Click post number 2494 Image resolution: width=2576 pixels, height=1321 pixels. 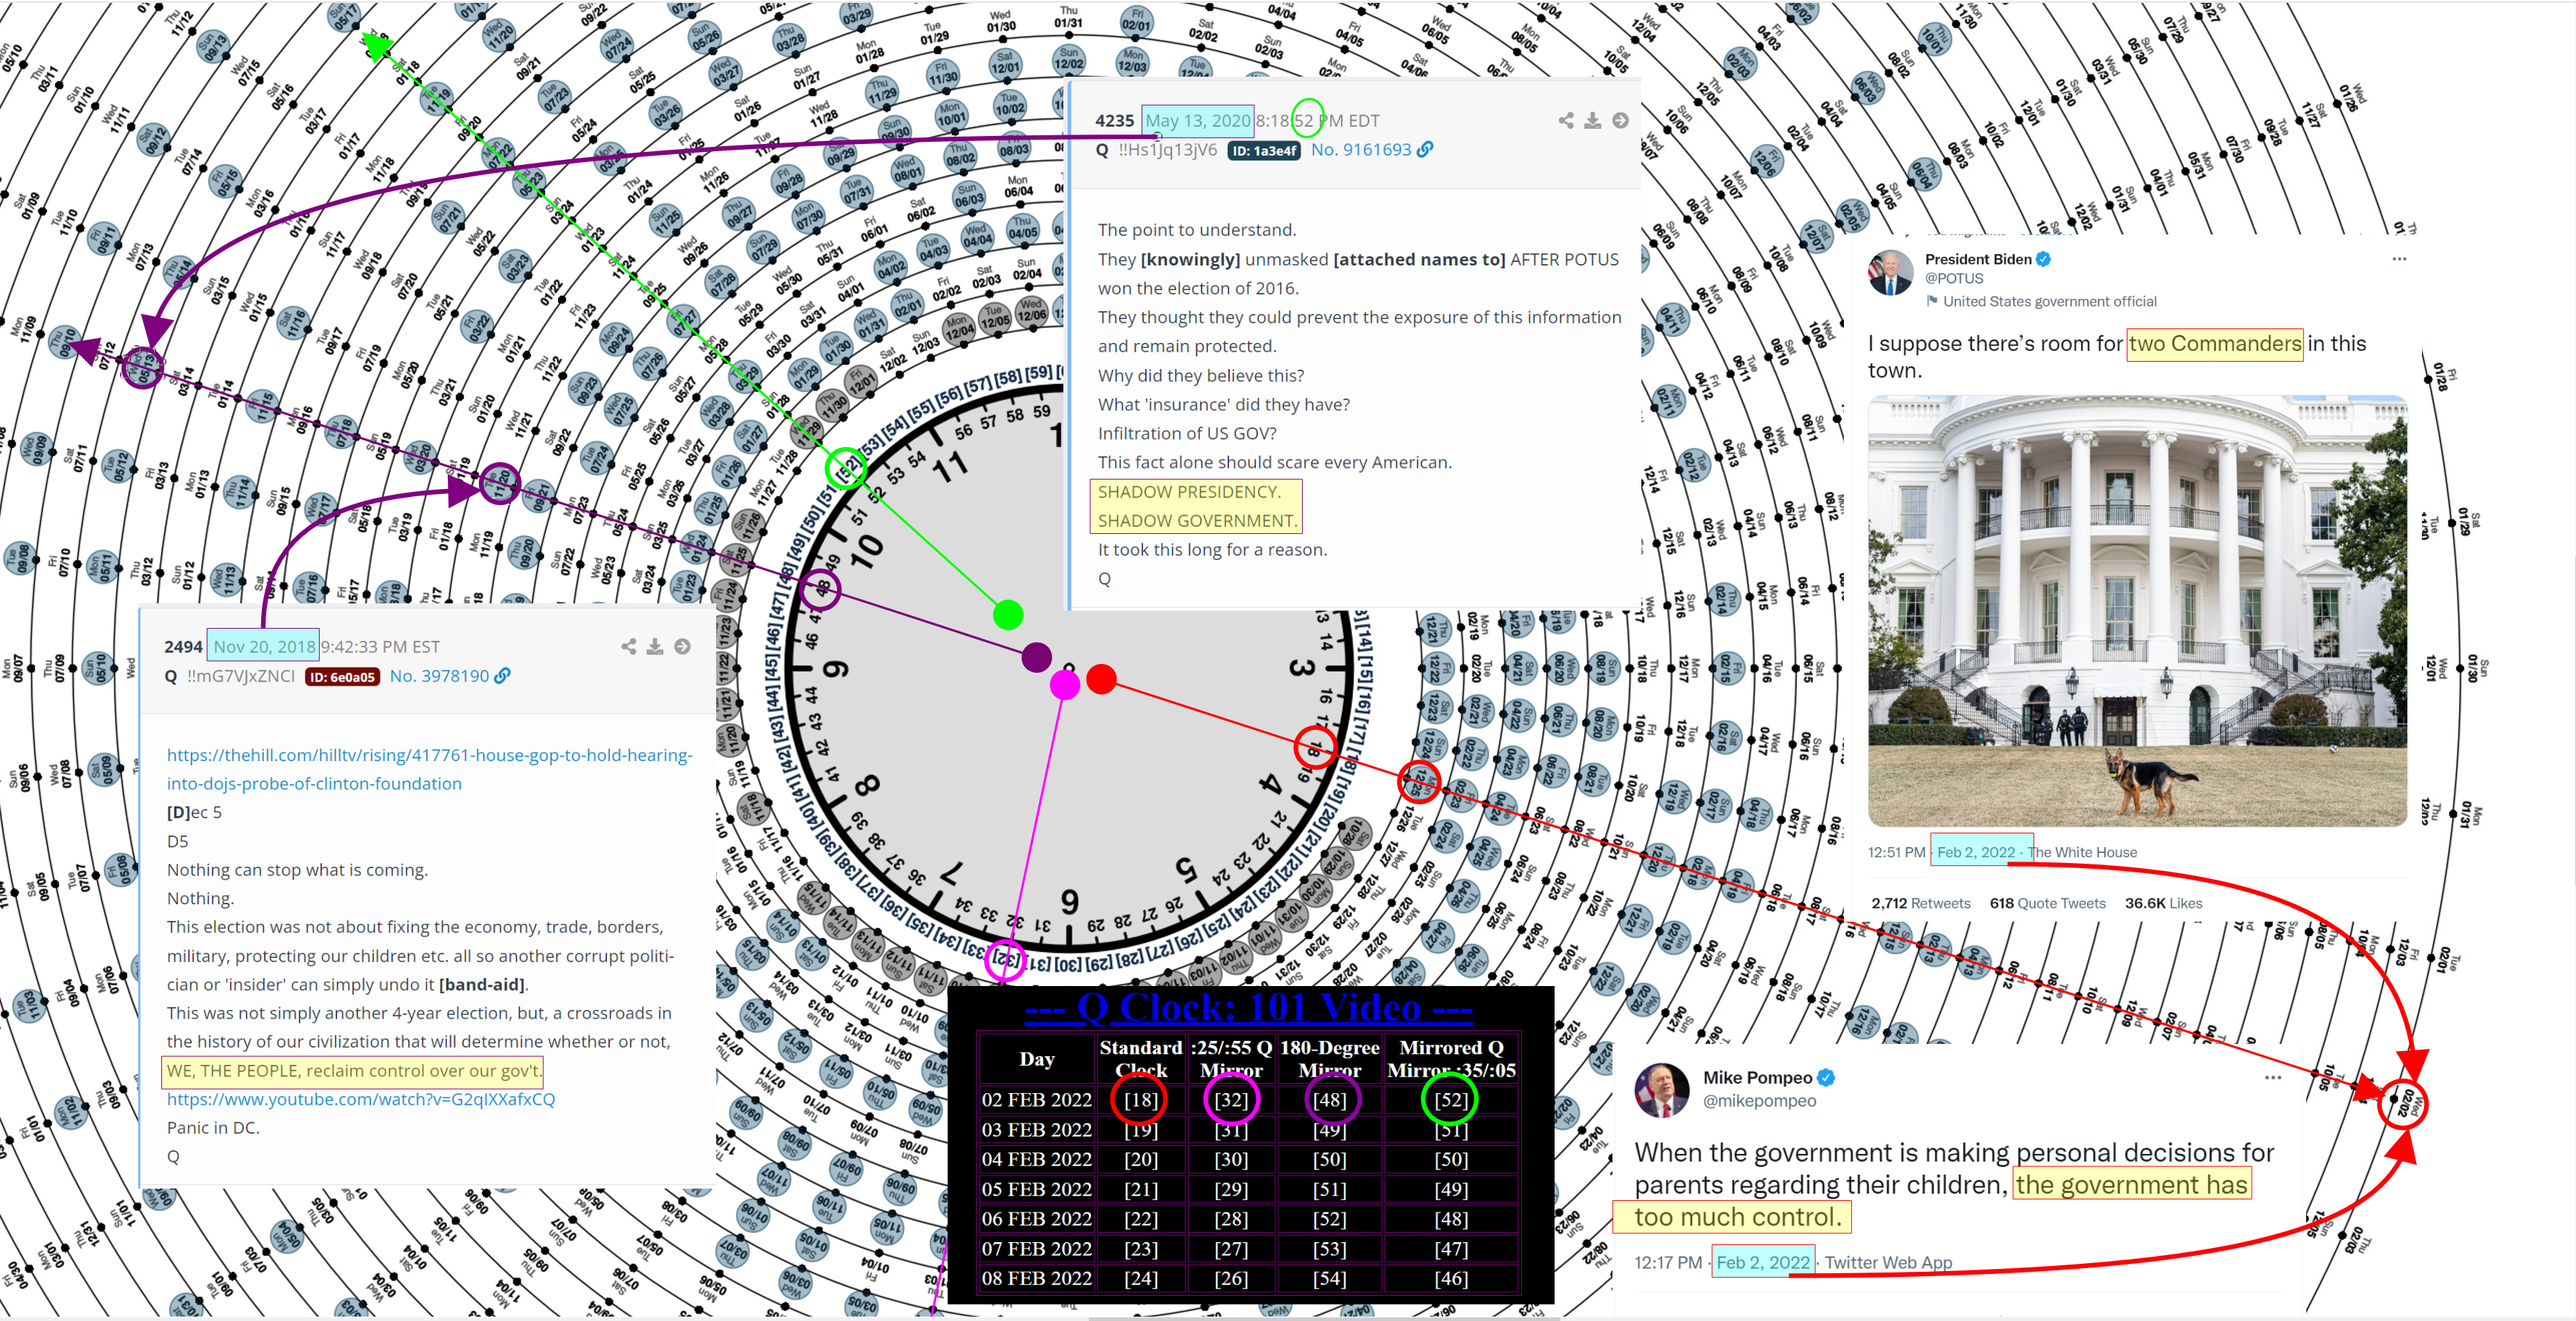pos(183,647)
